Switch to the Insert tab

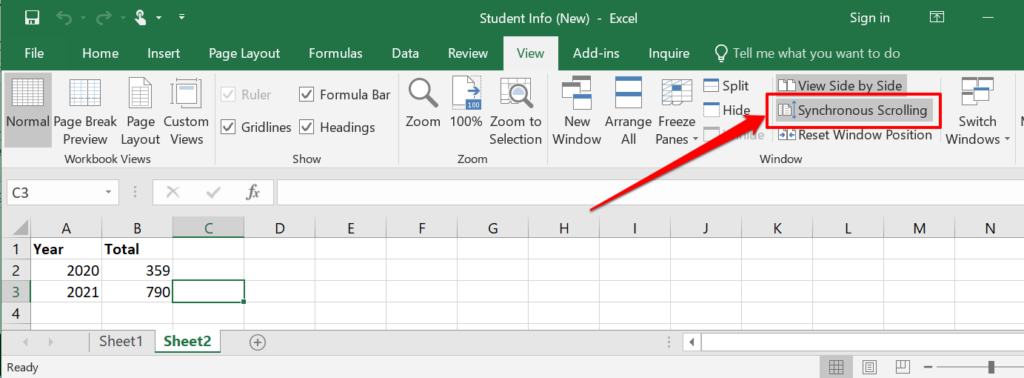pos(163,54)
